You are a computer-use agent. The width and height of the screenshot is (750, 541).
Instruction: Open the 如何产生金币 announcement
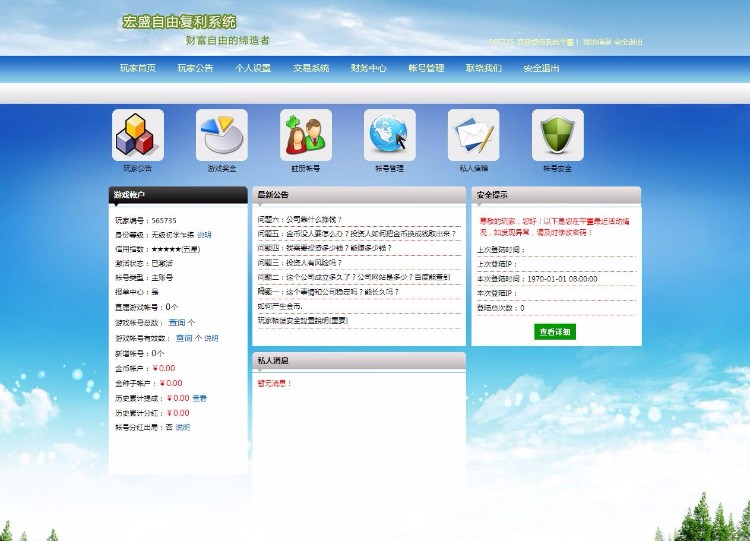click(280, 306)
